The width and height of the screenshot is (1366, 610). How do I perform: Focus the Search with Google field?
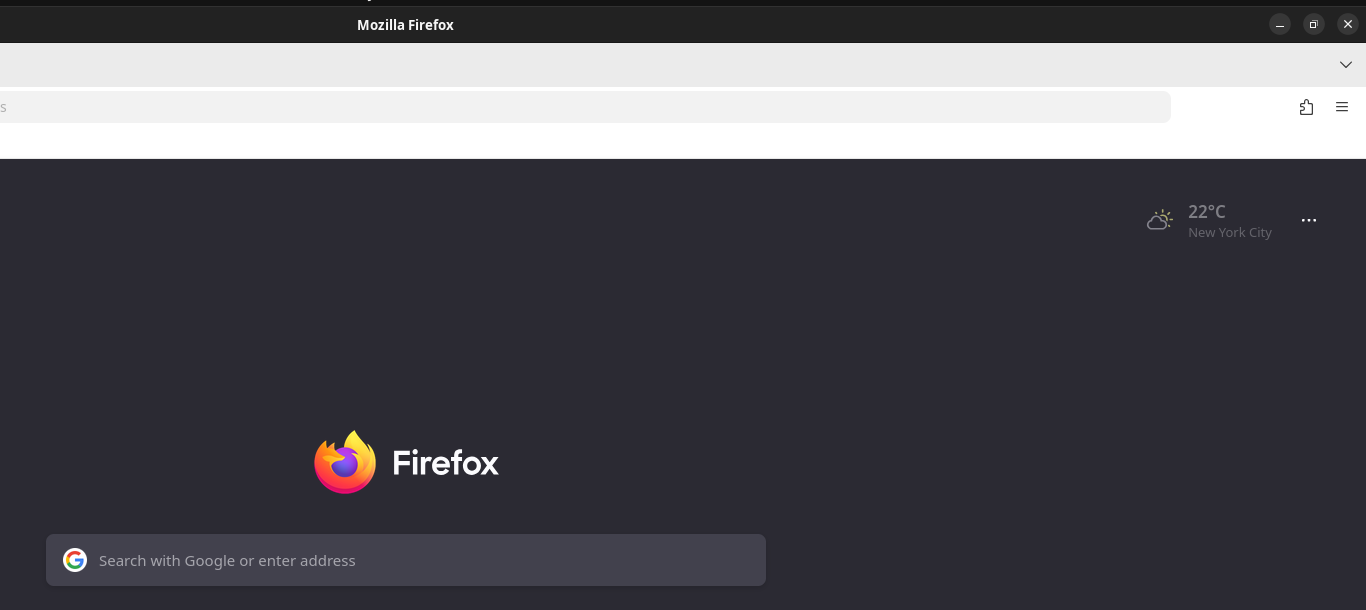420,560
